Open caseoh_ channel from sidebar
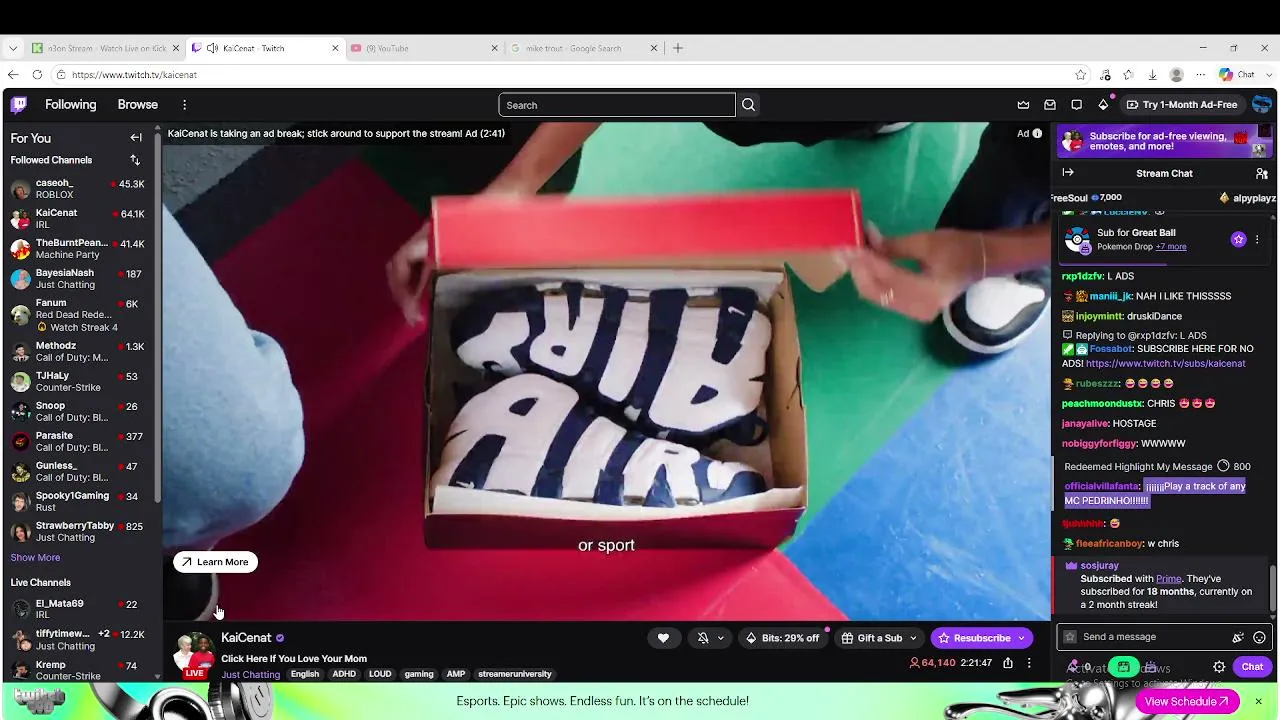The image size is (1280, 720). [78, 189]
